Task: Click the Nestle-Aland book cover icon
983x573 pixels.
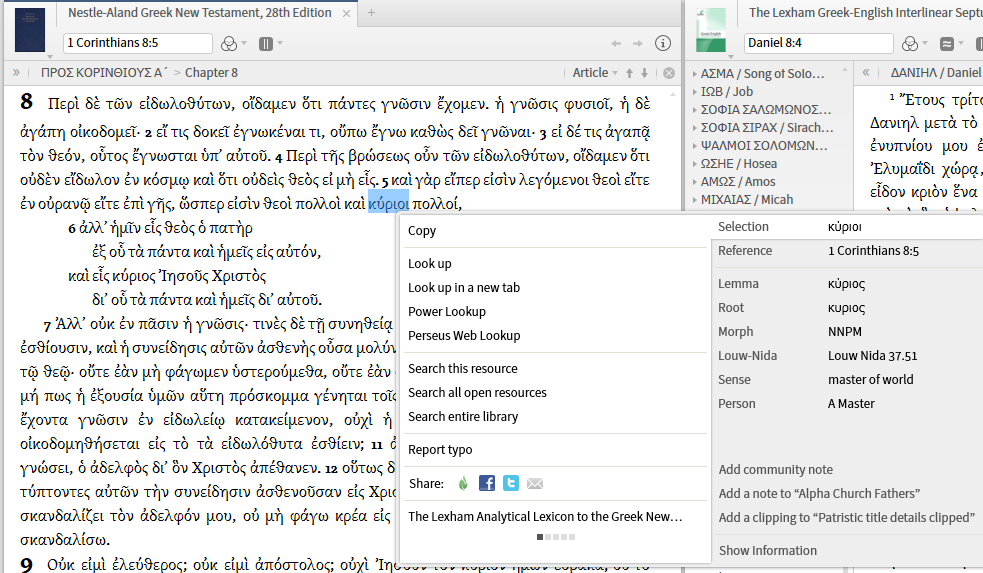Action: coord(29,29)
